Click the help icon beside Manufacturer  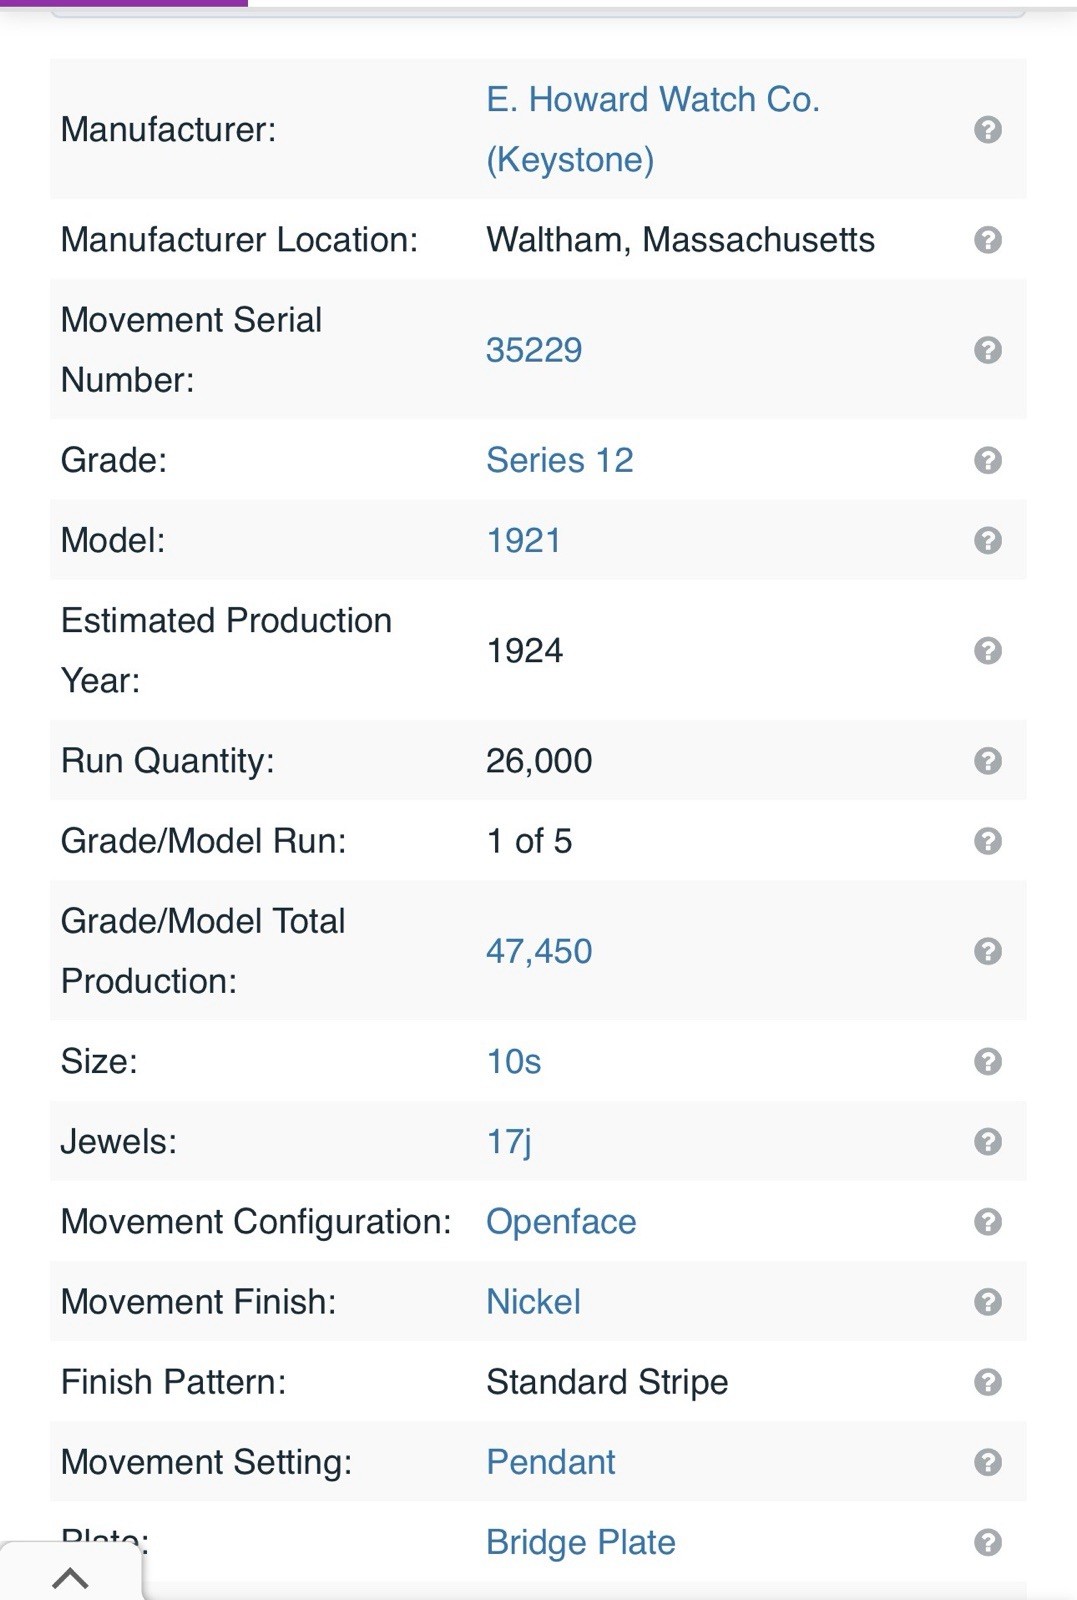987,130
